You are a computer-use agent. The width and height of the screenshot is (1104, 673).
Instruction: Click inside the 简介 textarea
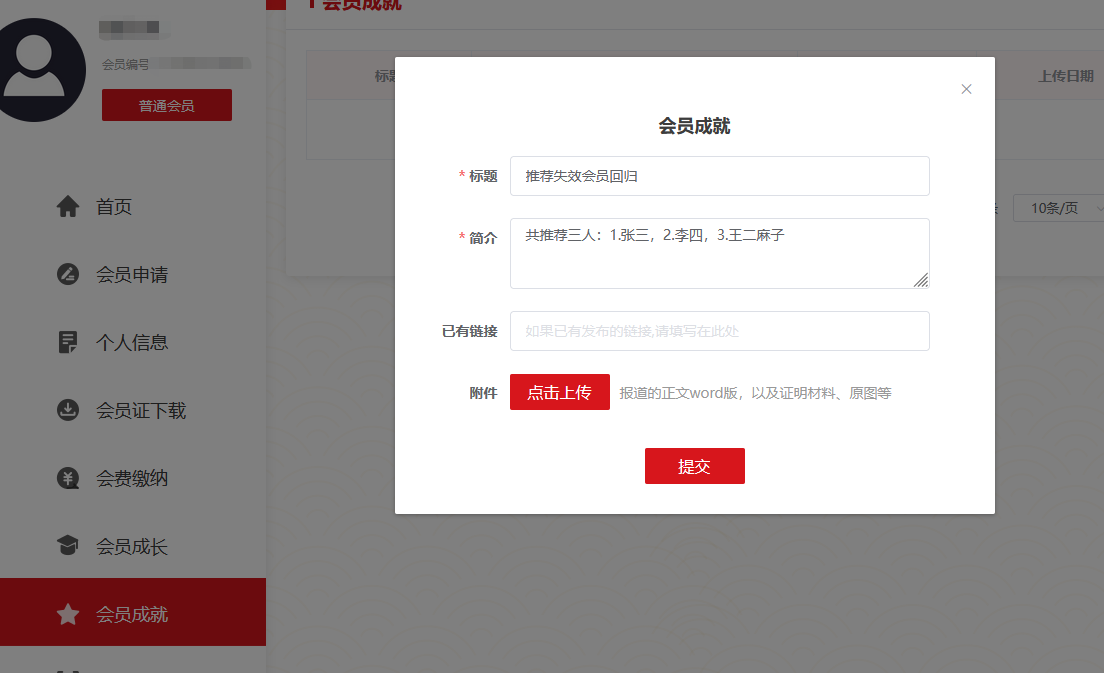pyautogui.click(x=720, y=254)
